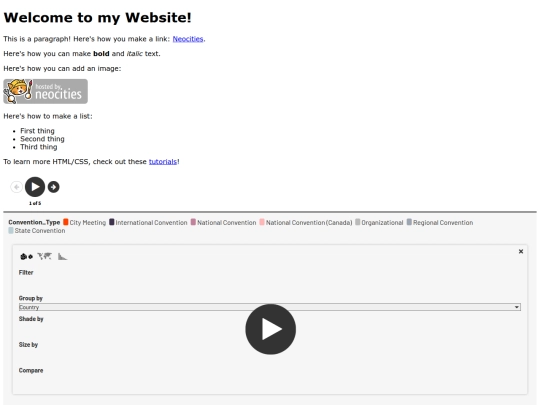Open the tutorials link
Image resolution: width=540 pixels, height=405 pixels.
(163, 162)
